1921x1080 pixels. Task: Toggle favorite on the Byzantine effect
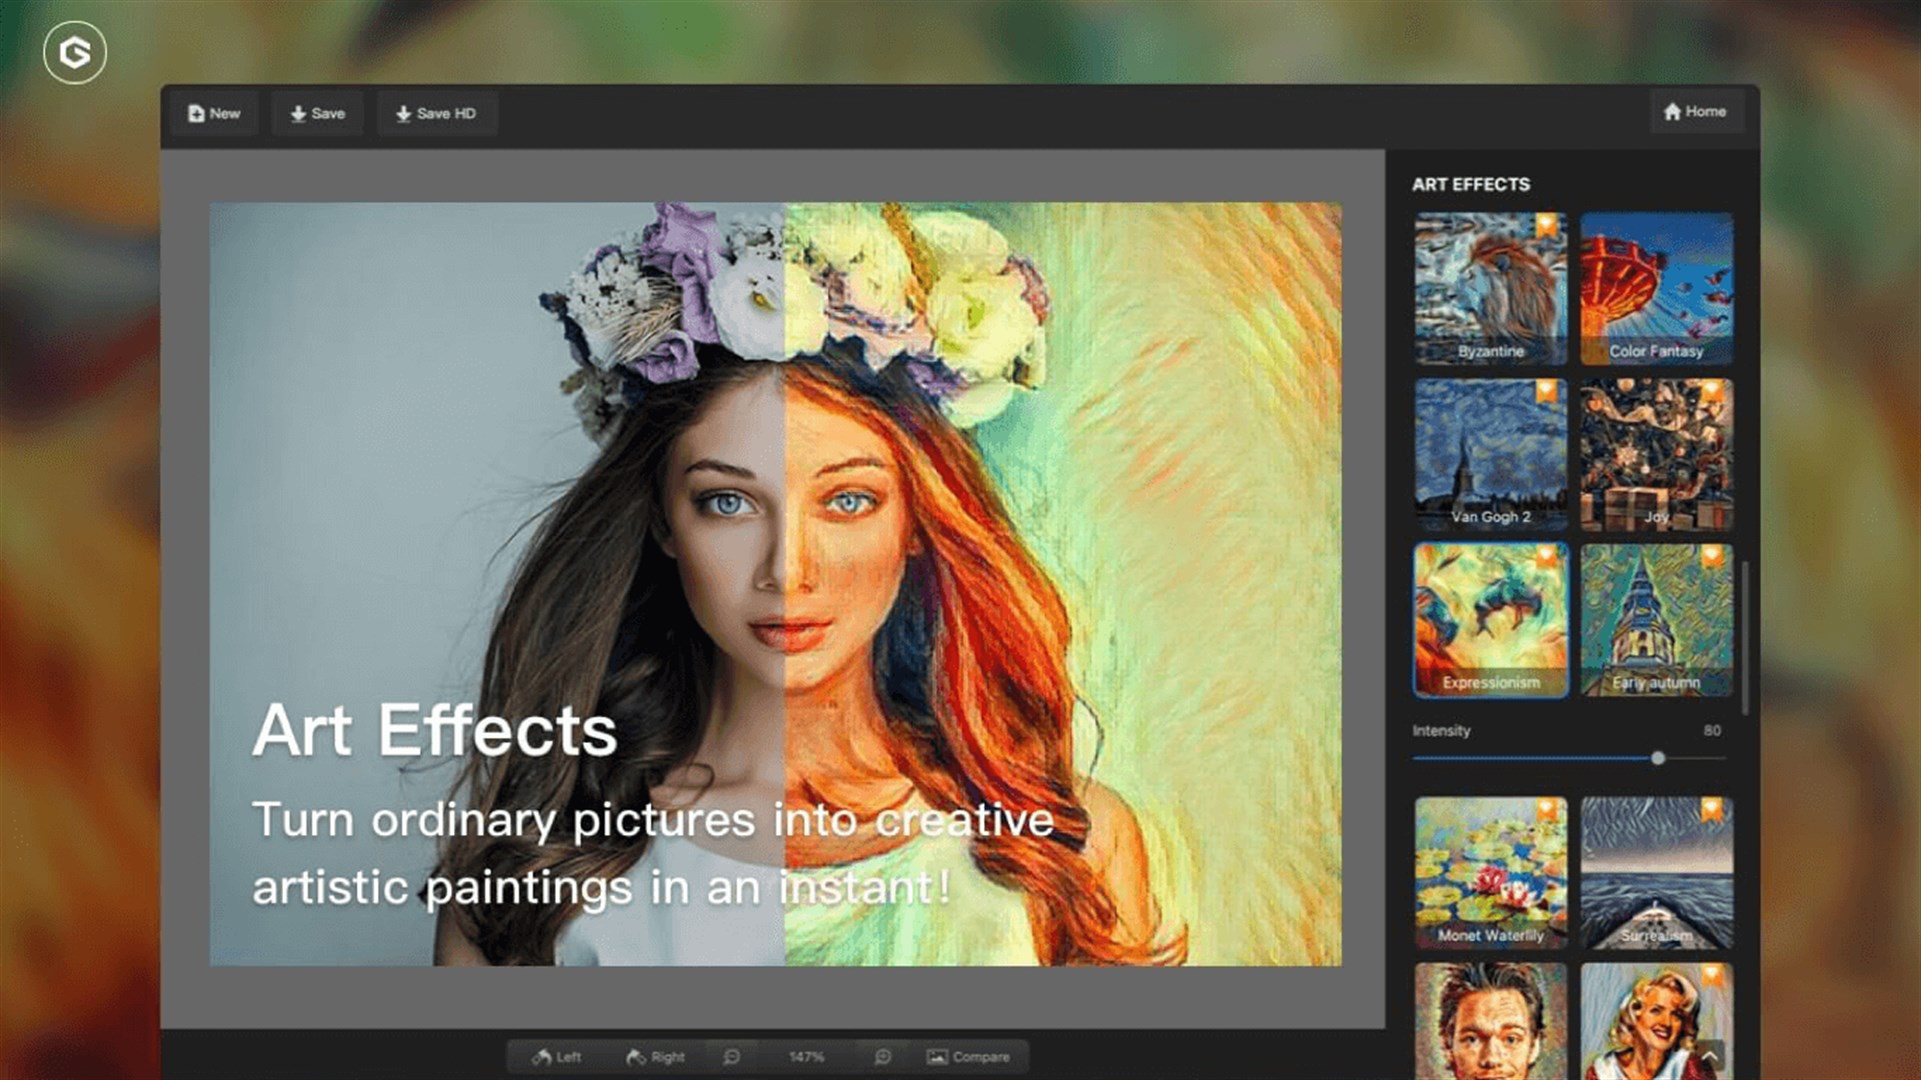click(x=1545, y=225)
